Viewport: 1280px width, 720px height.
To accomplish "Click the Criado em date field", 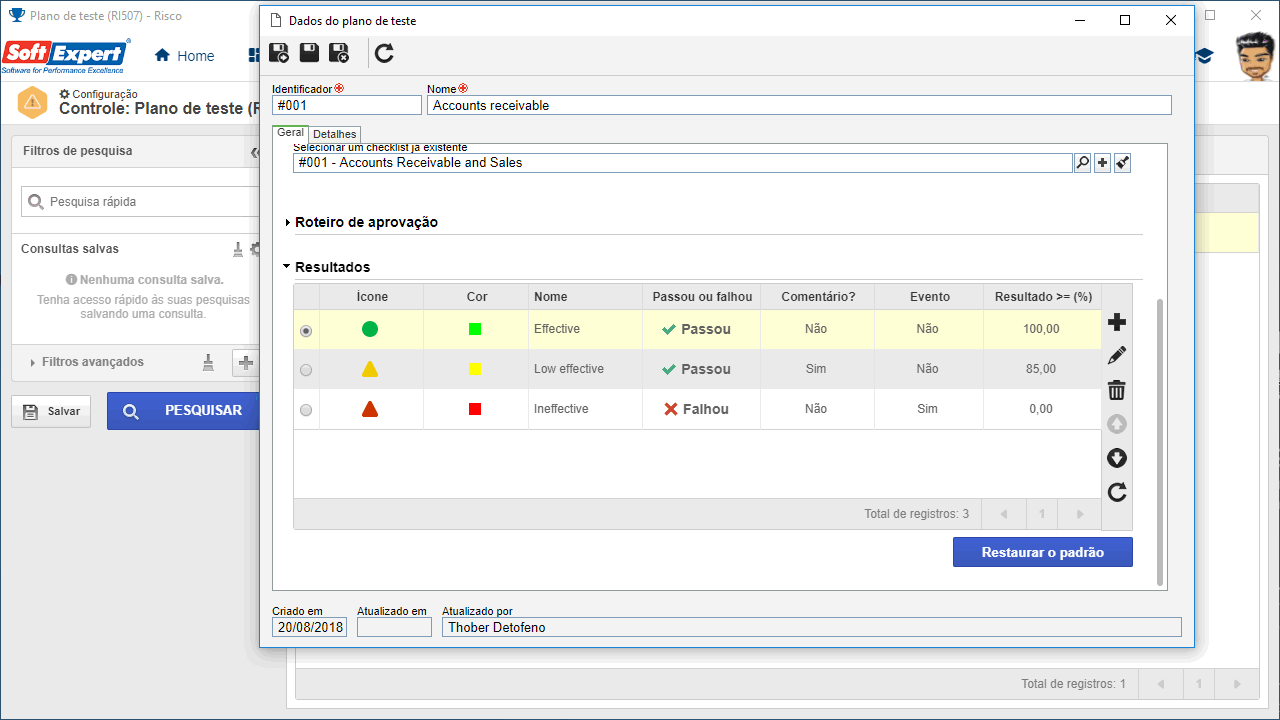I will coord(309,627).
